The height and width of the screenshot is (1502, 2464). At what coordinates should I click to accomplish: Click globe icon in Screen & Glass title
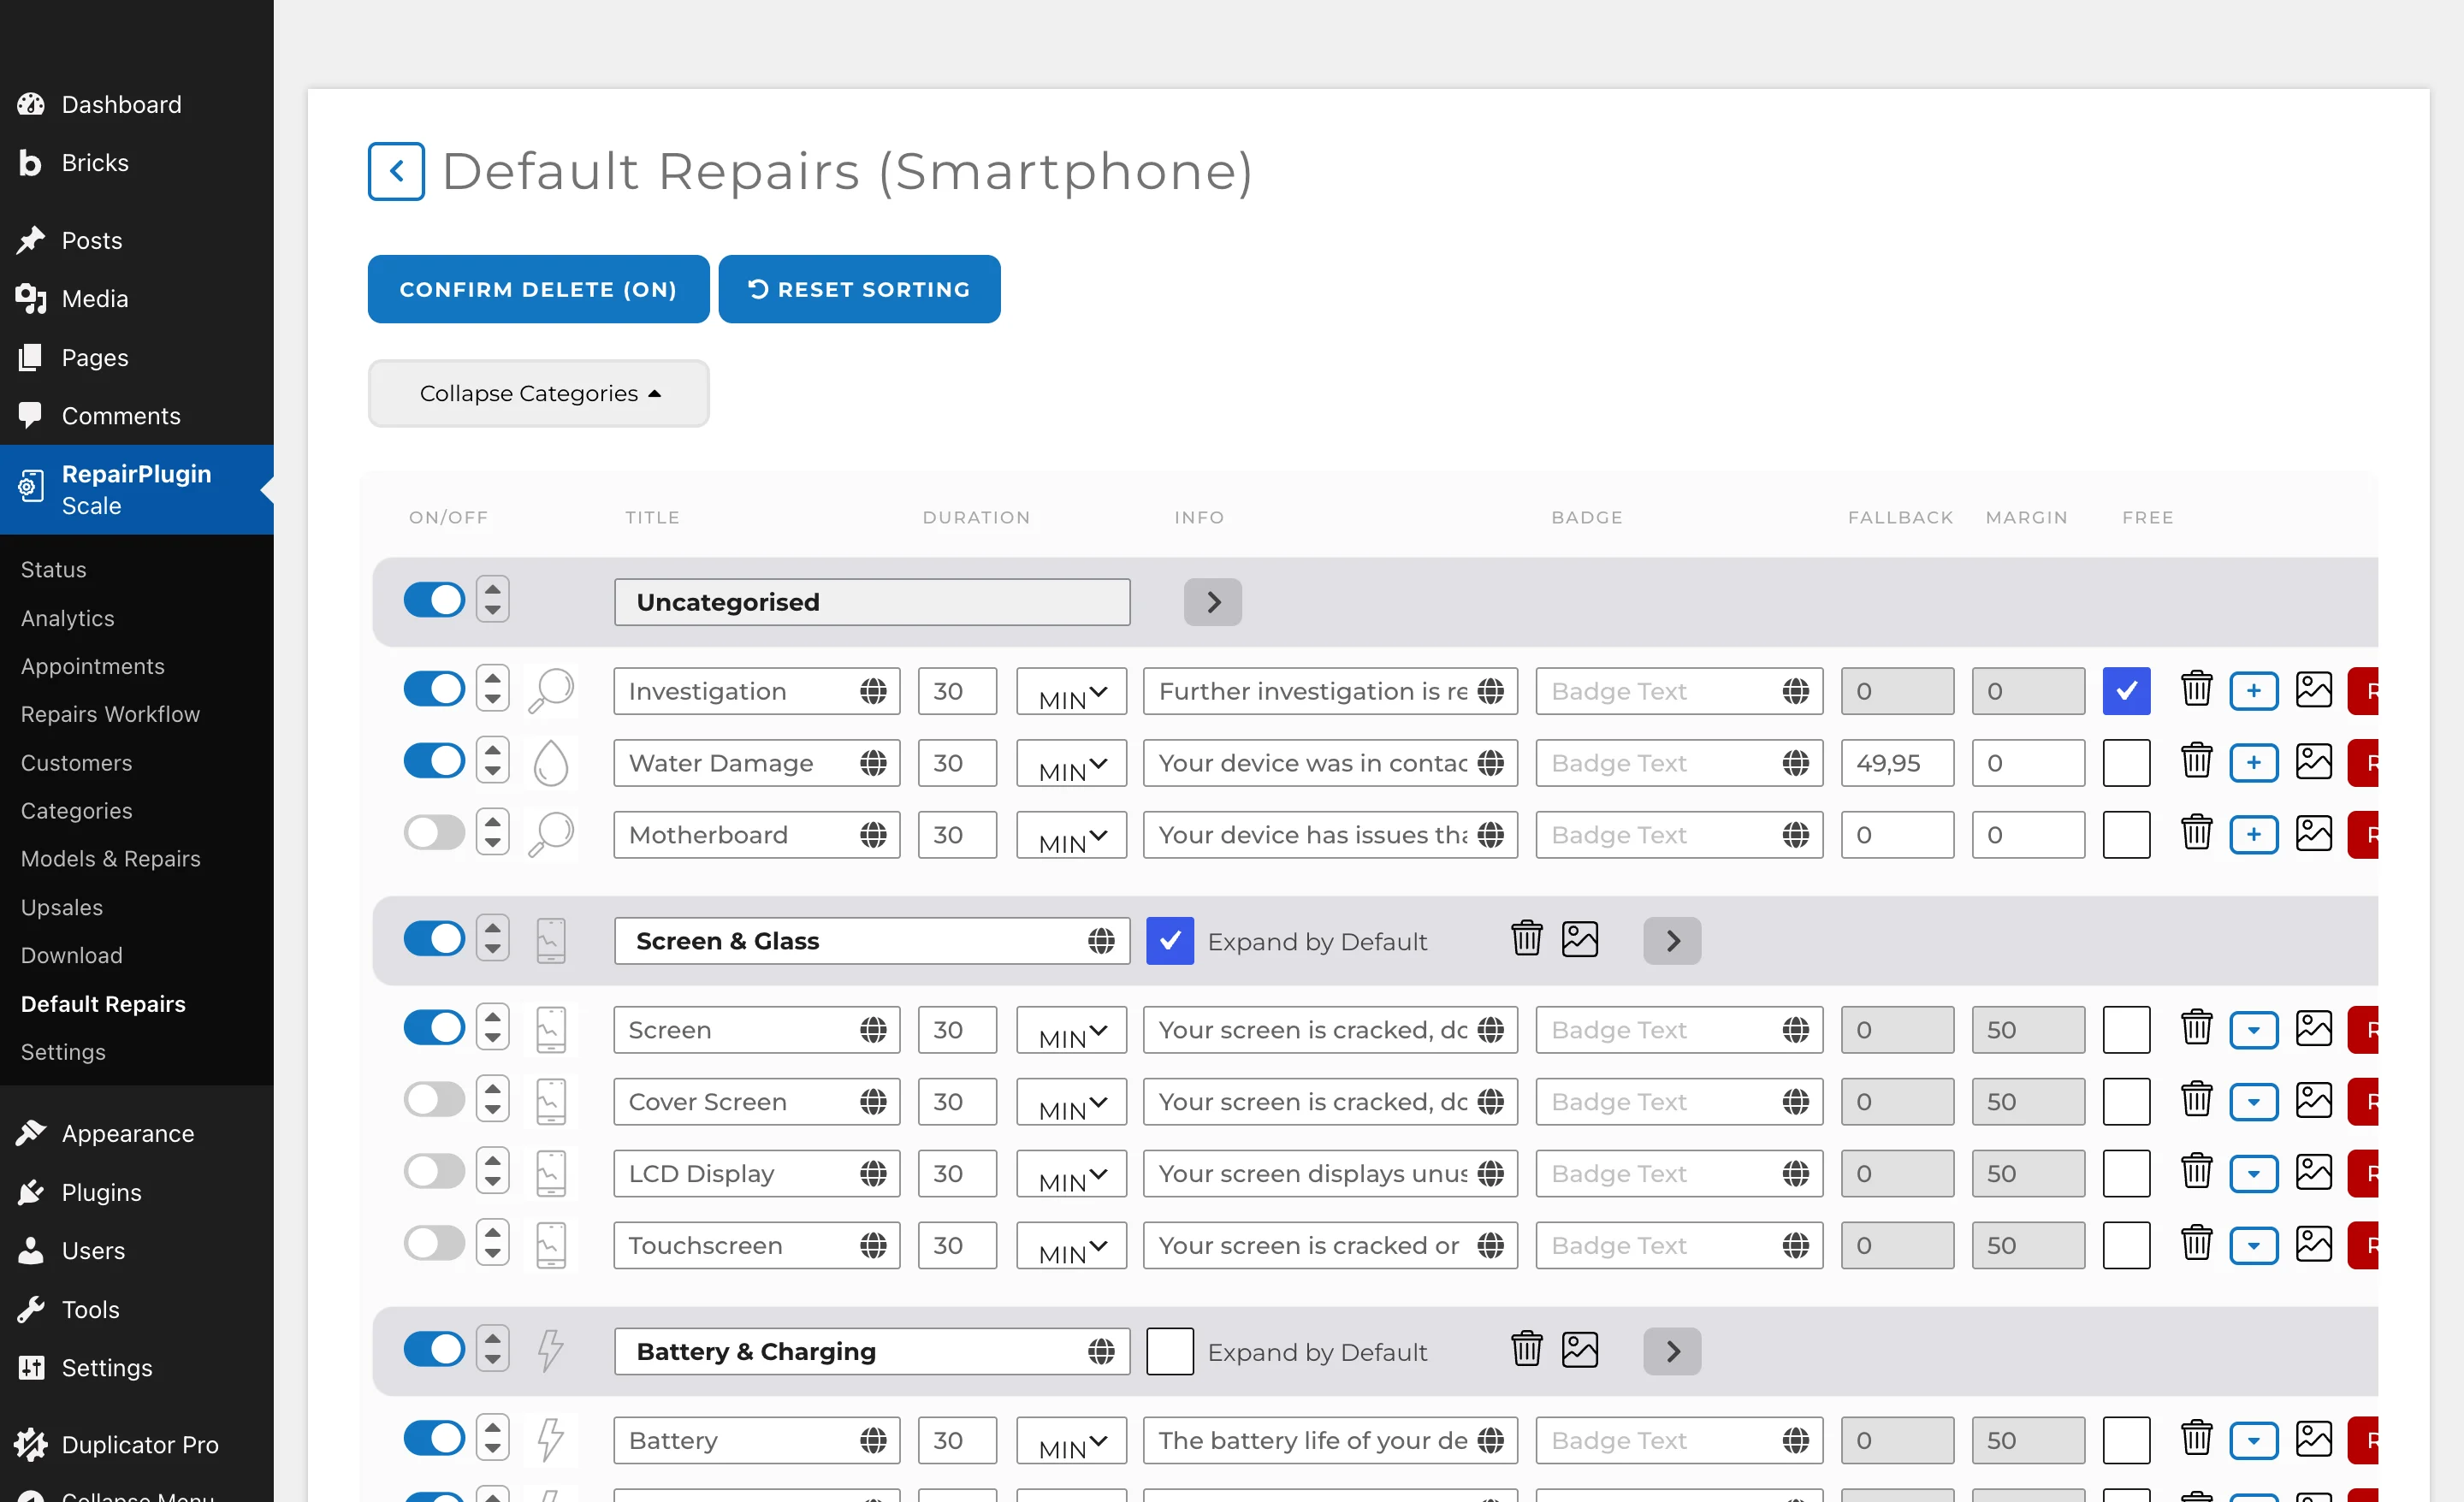1101,941
